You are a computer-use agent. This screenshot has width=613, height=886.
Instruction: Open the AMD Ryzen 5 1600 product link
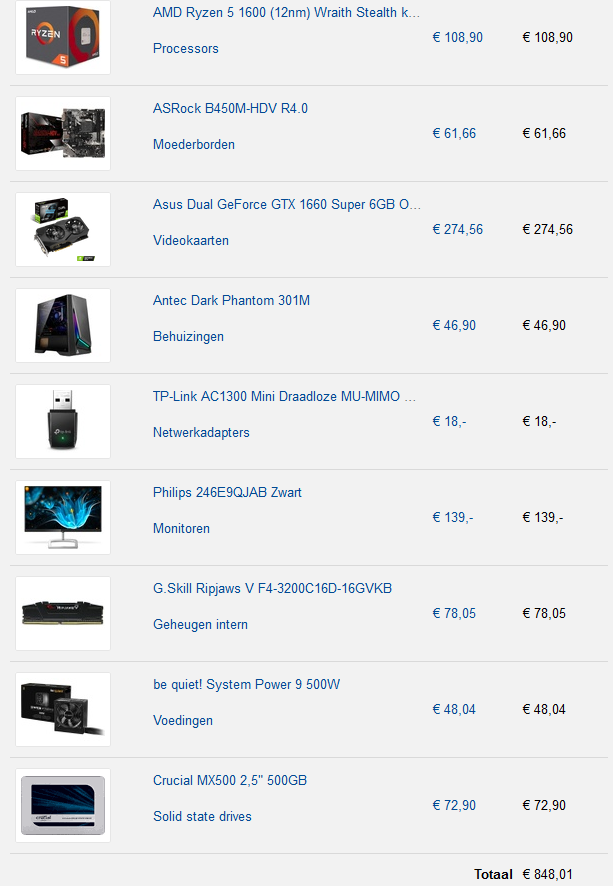pyautogui.click(x=286, y=12)
